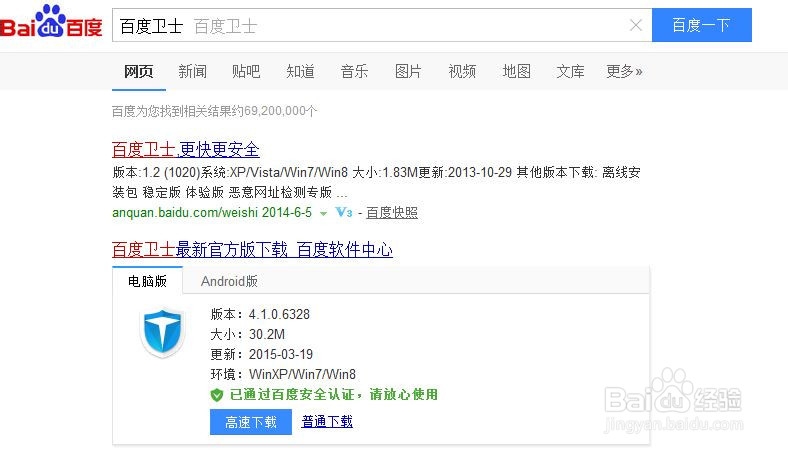Open the 音乐 tab
This screenshot has height=452, width=788.
[354, 71]
